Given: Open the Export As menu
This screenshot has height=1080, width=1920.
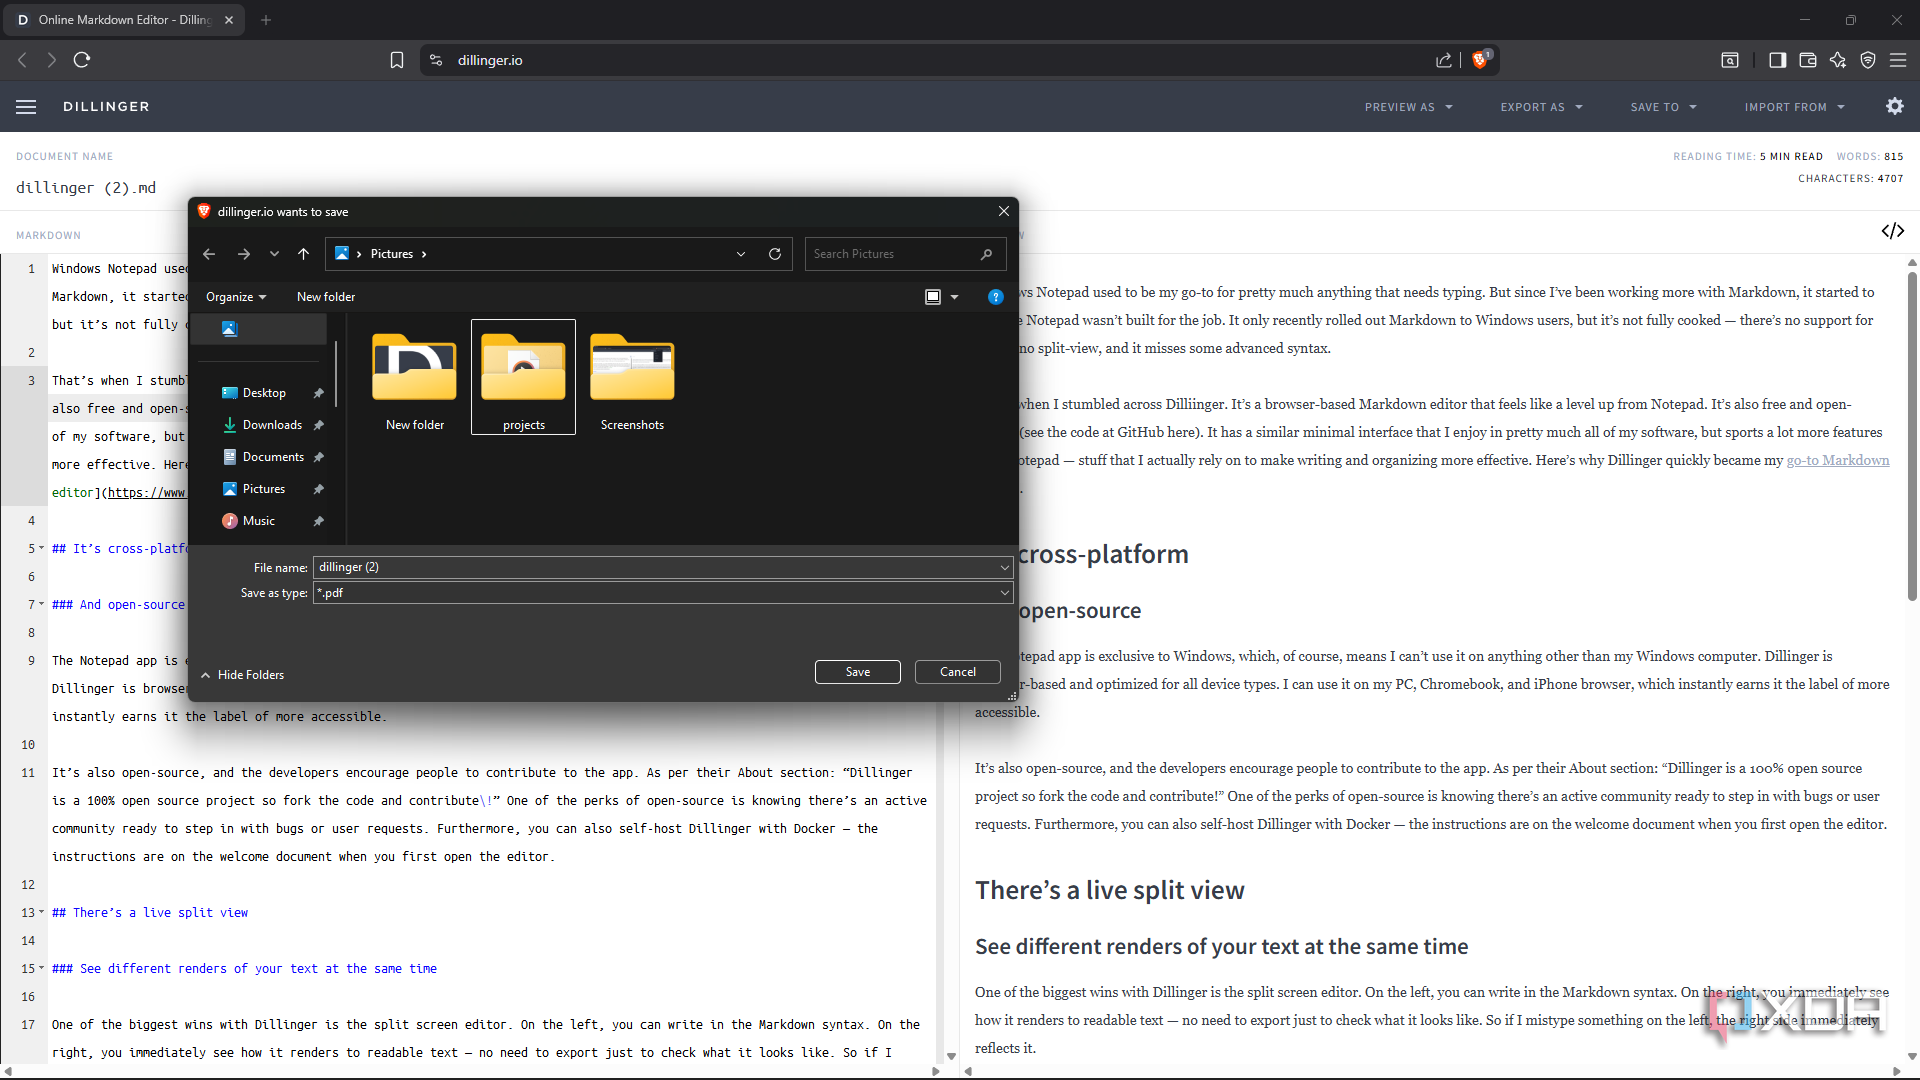Looking at the screenshot, I should (x=1541, y=107).
